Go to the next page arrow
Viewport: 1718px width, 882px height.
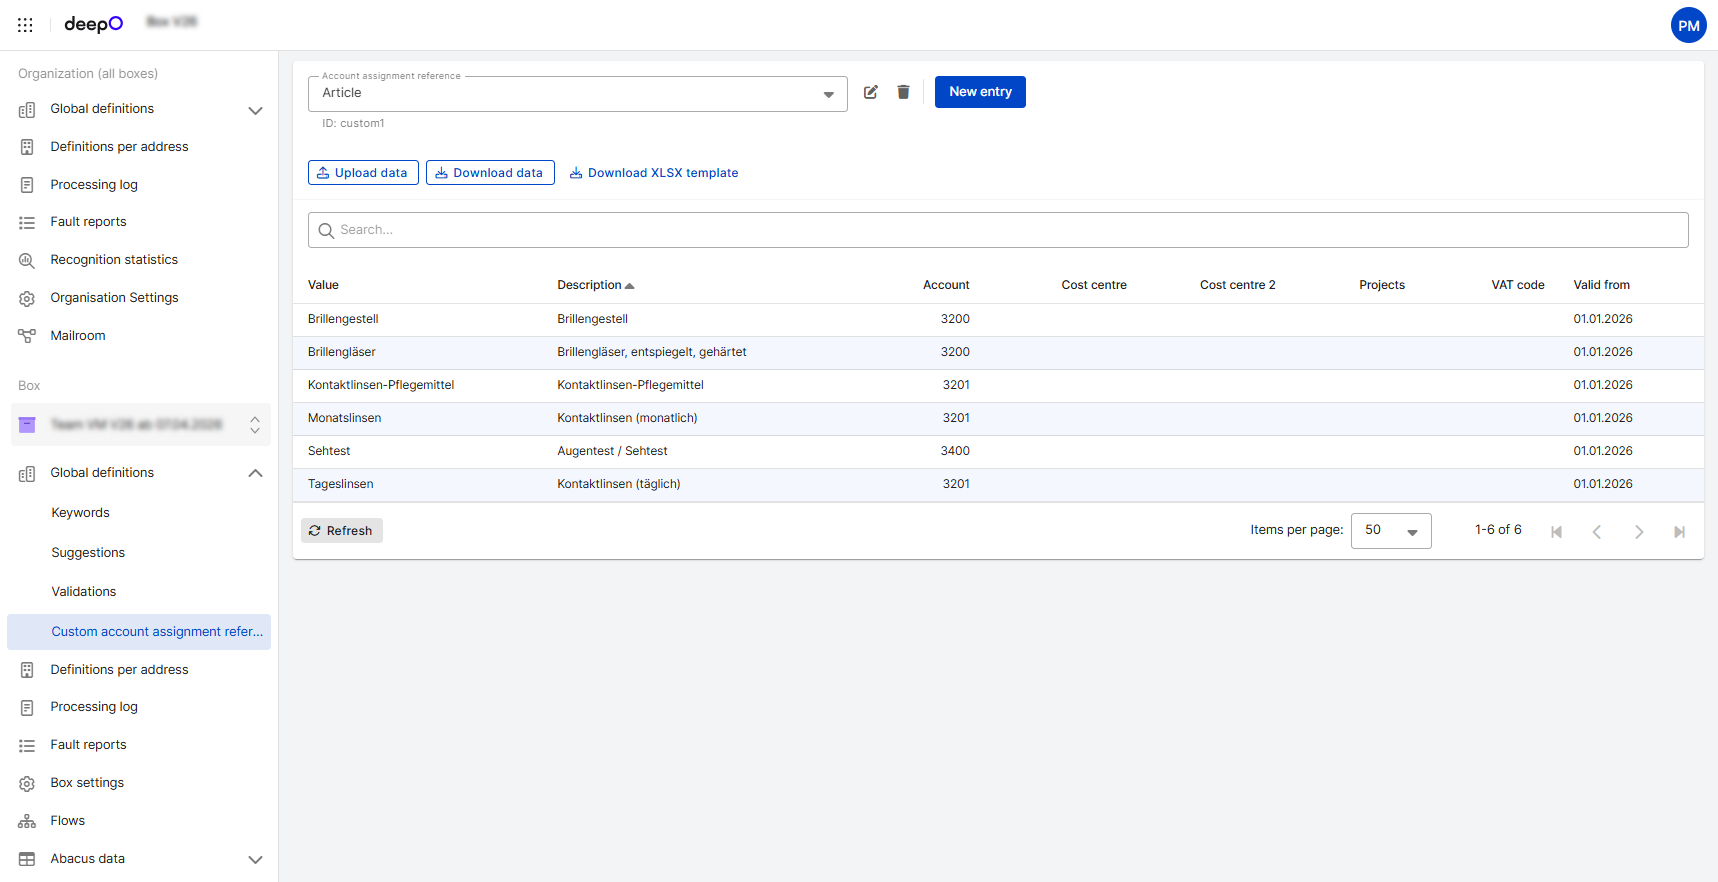tap(1638, 531)
